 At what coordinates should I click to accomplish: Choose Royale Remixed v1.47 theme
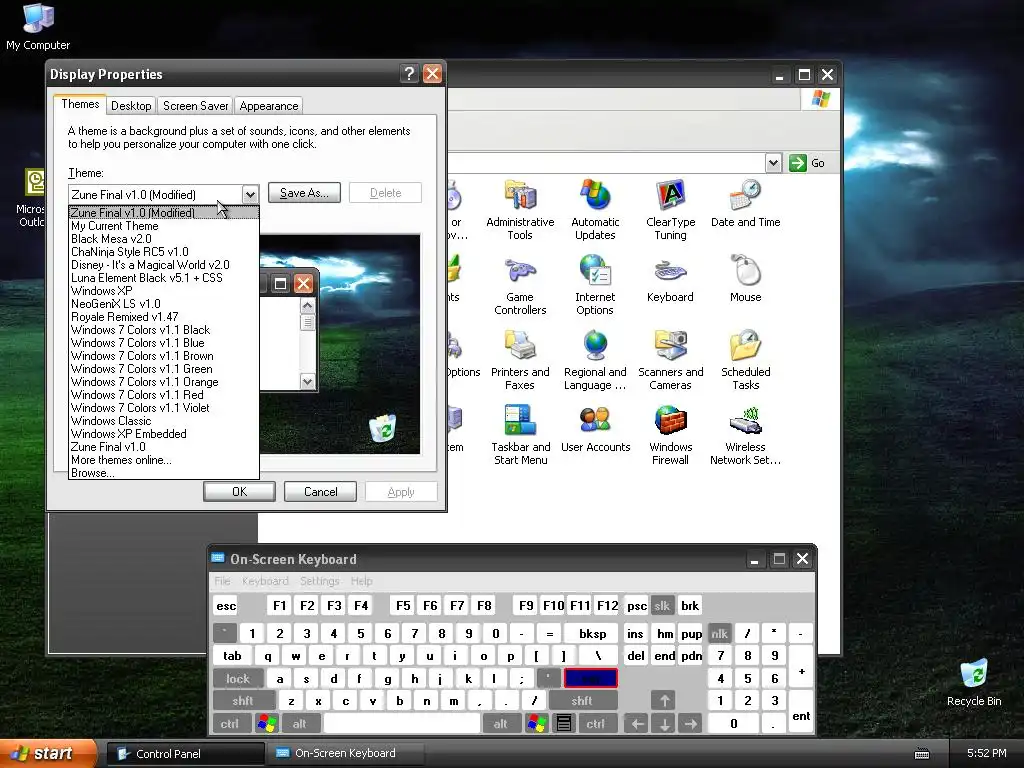(x=164, y=317)
